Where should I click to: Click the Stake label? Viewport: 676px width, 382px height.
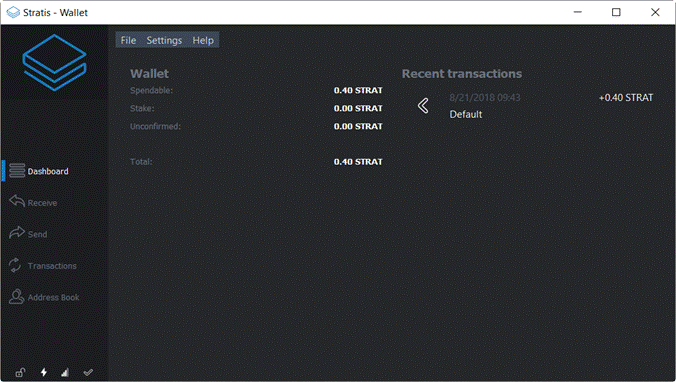pos(142,108)
